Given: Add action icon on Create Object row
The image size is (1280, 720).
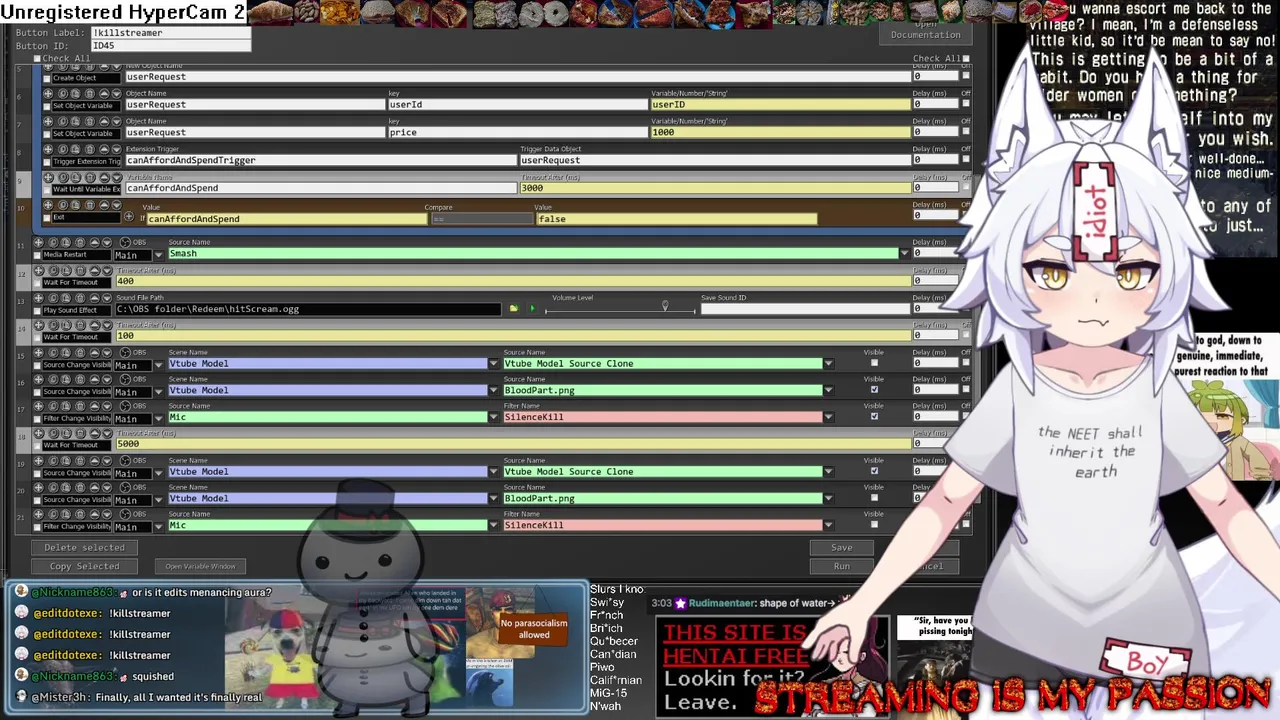Looking at the screenshot, I should point(48,66).
